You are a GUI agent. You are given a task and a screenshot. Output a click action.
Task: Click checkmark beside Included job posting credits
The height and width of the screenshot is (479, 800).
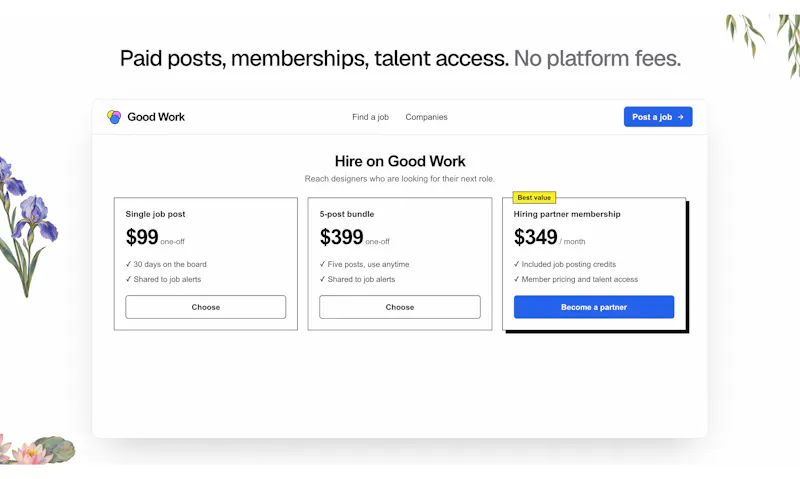tap(516, 264)
